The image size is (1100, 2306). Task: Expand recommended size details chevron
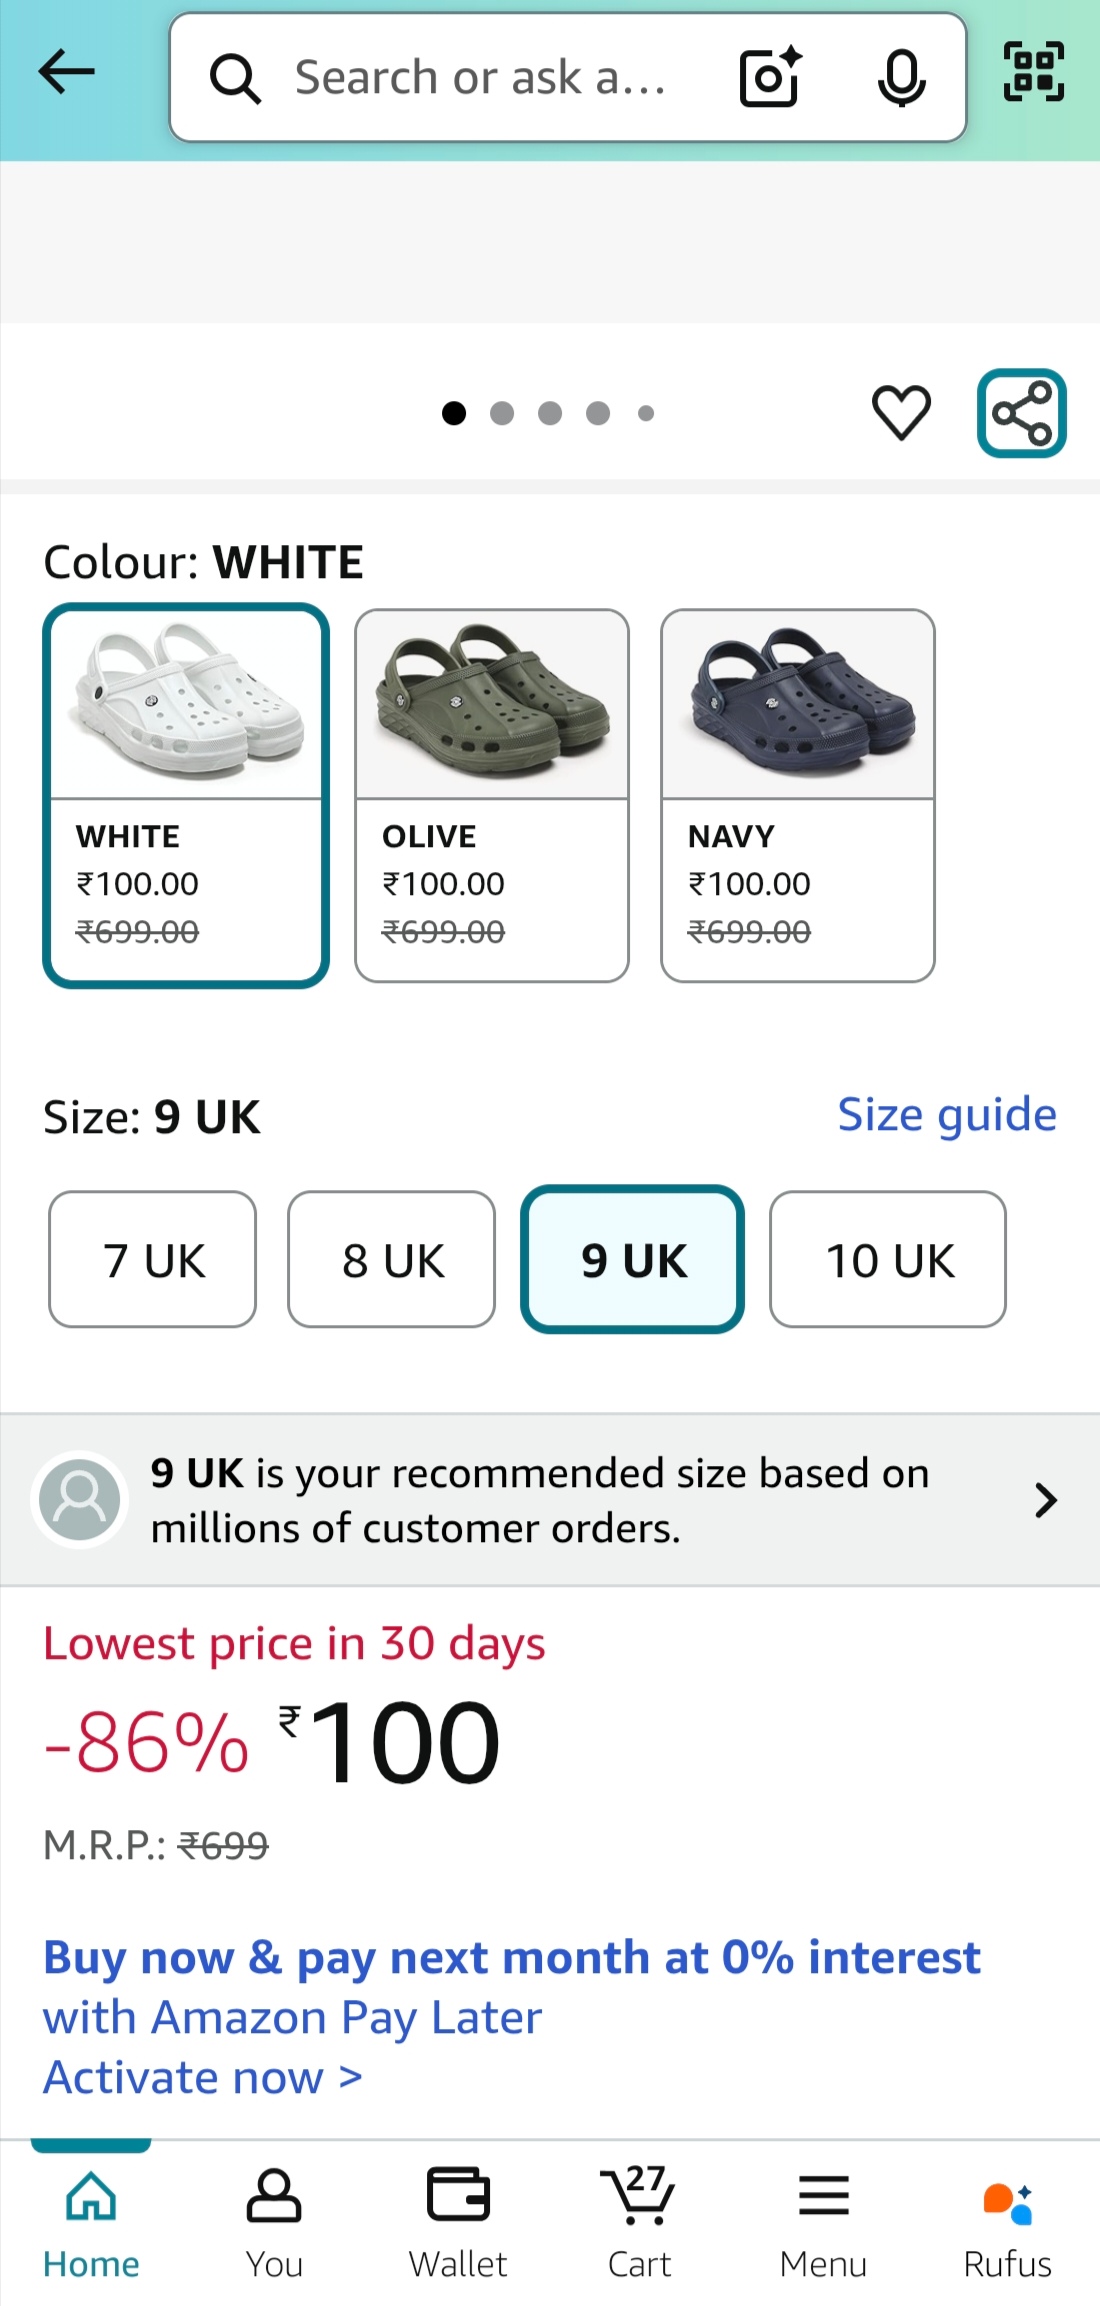pyautogui.click(x=1046, y=1500)
